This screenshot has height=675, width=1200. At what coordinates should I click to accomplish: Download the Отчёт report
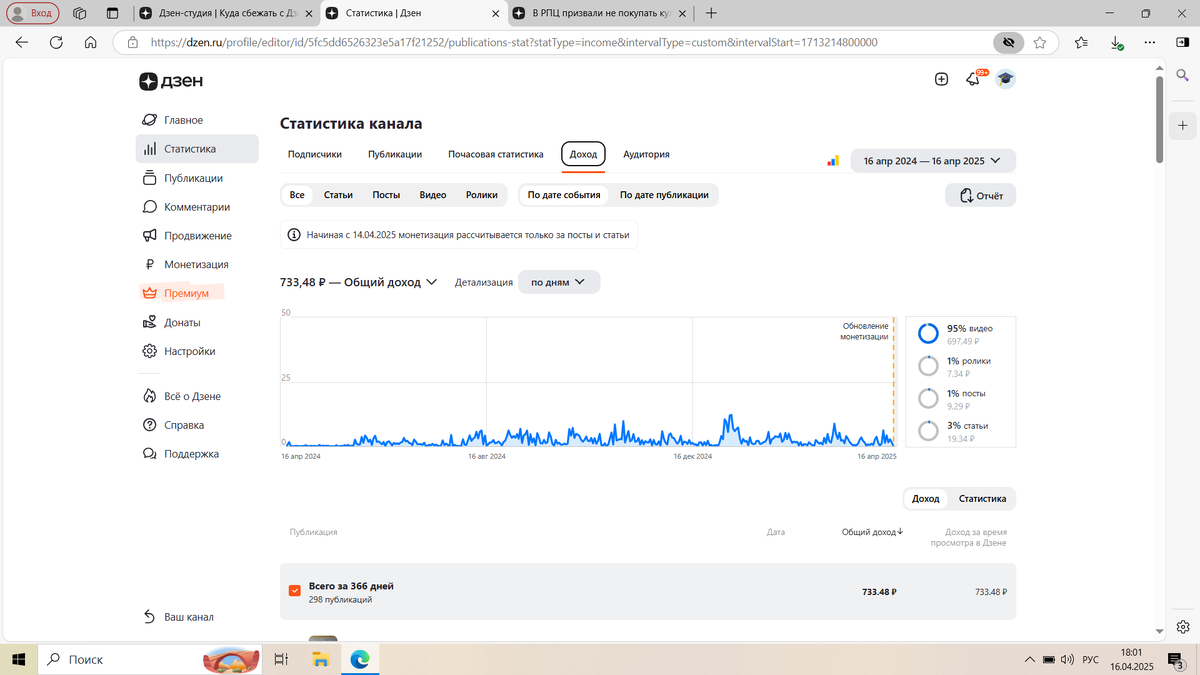point(981,195)
